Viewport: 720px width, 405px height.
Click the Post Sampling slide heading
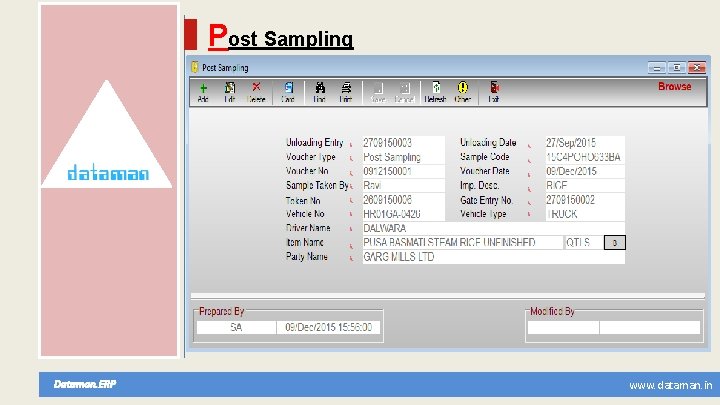pyautogui.click(x=281, y=37)
